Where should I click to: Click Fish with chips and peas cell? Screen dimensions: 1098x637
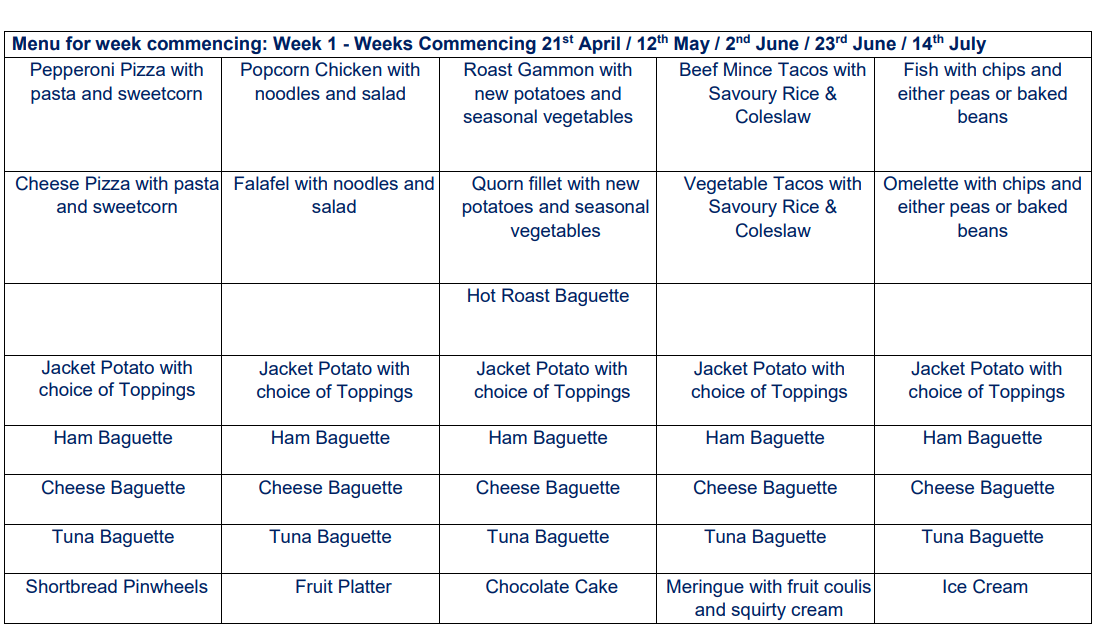pos(982,114)
